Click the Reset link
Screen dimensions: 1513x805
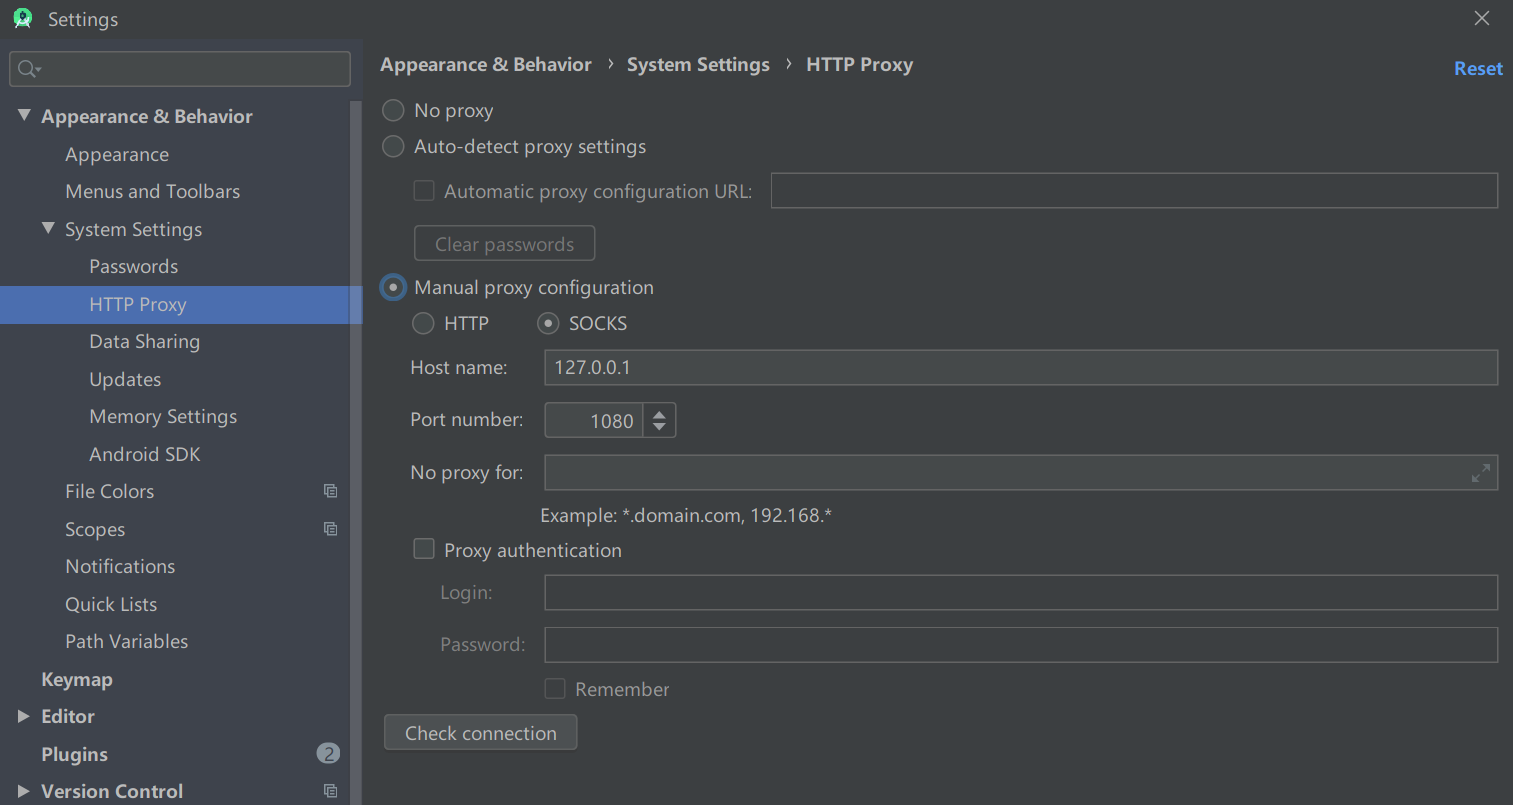[1477, 68]
